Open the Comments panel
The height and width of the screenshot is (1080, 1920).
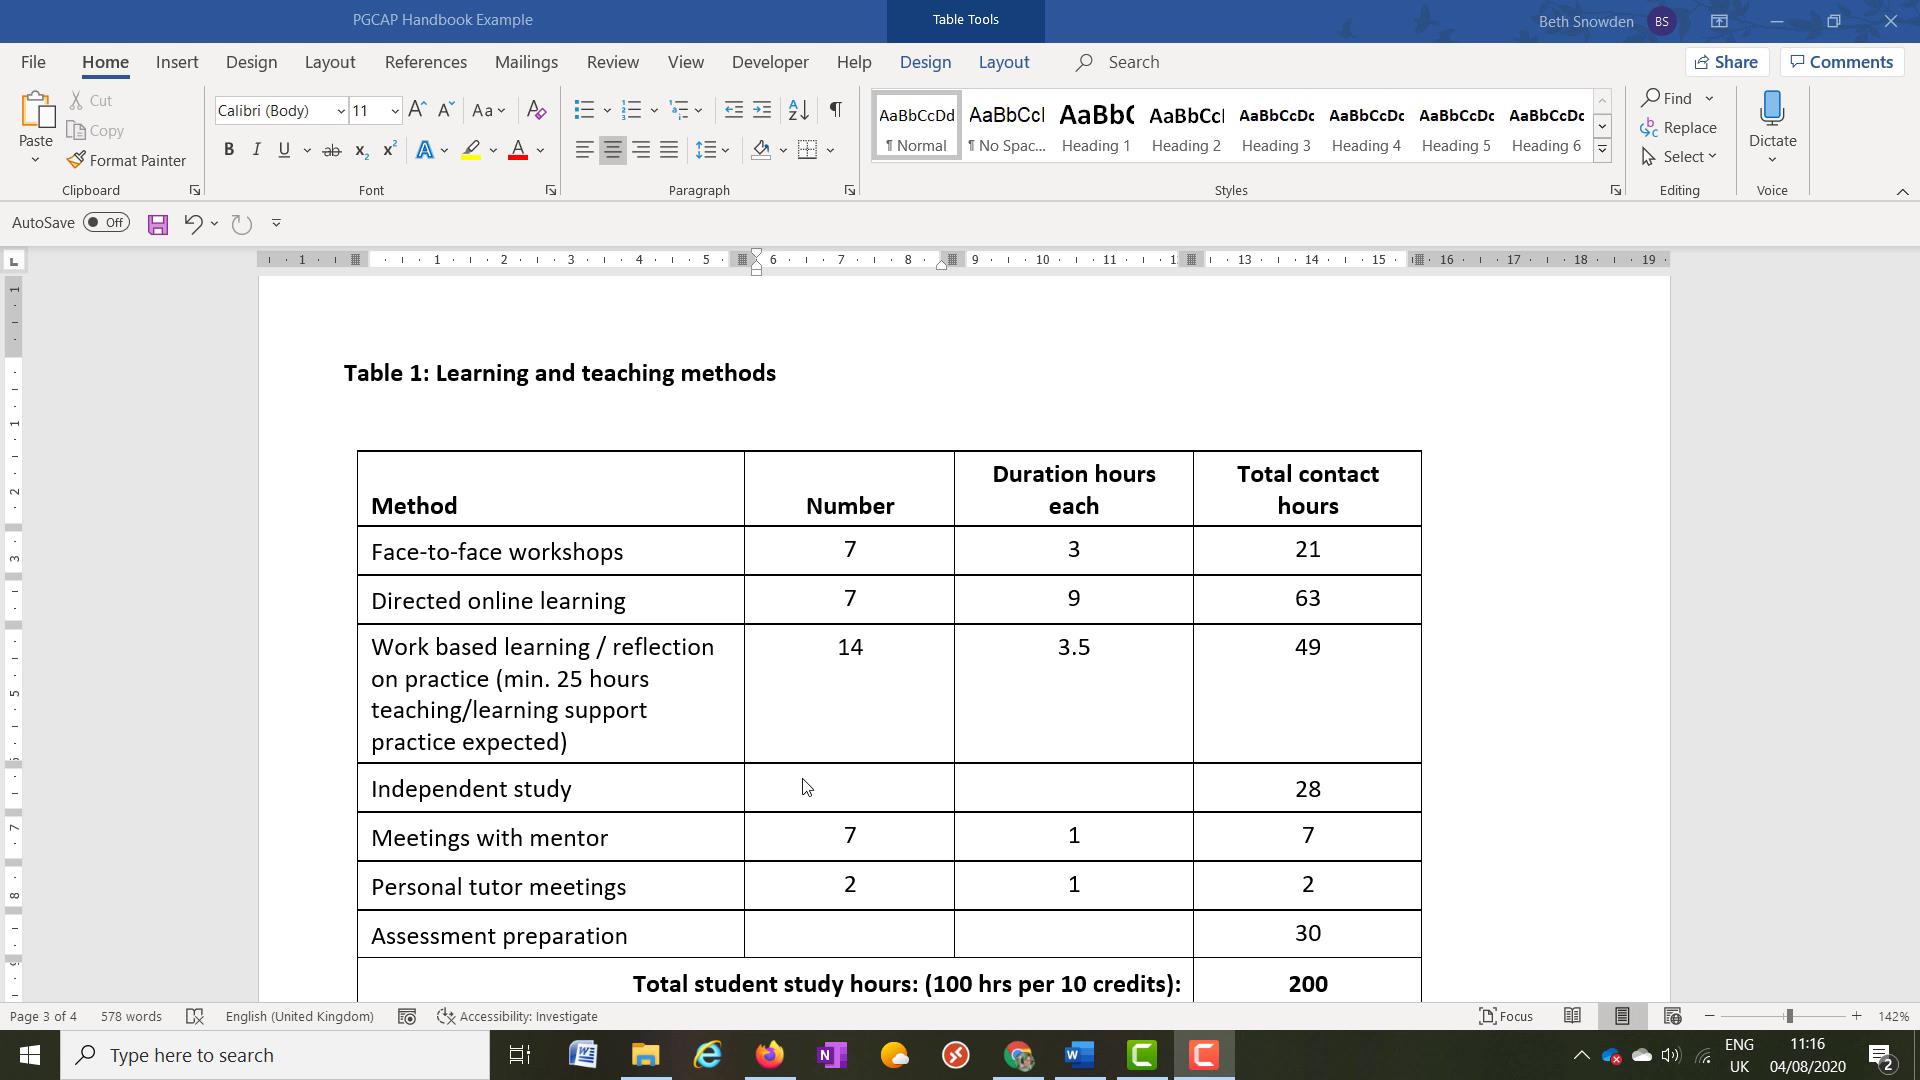point(1841,61)
